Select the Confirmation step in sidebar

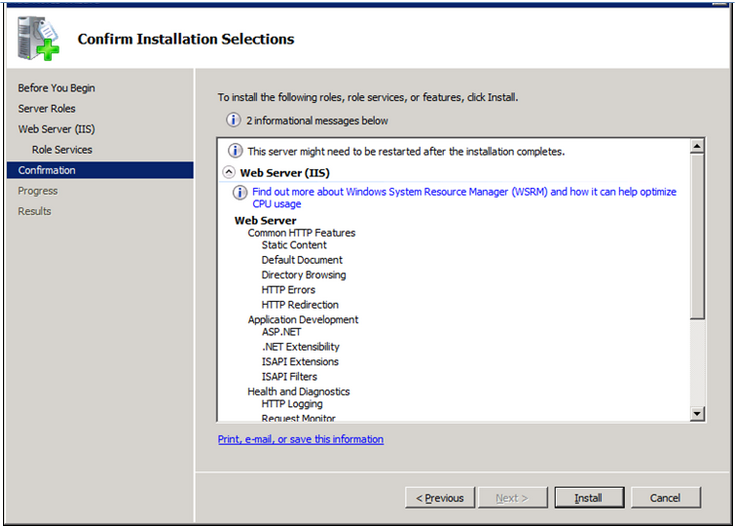[x=47, y=170]
